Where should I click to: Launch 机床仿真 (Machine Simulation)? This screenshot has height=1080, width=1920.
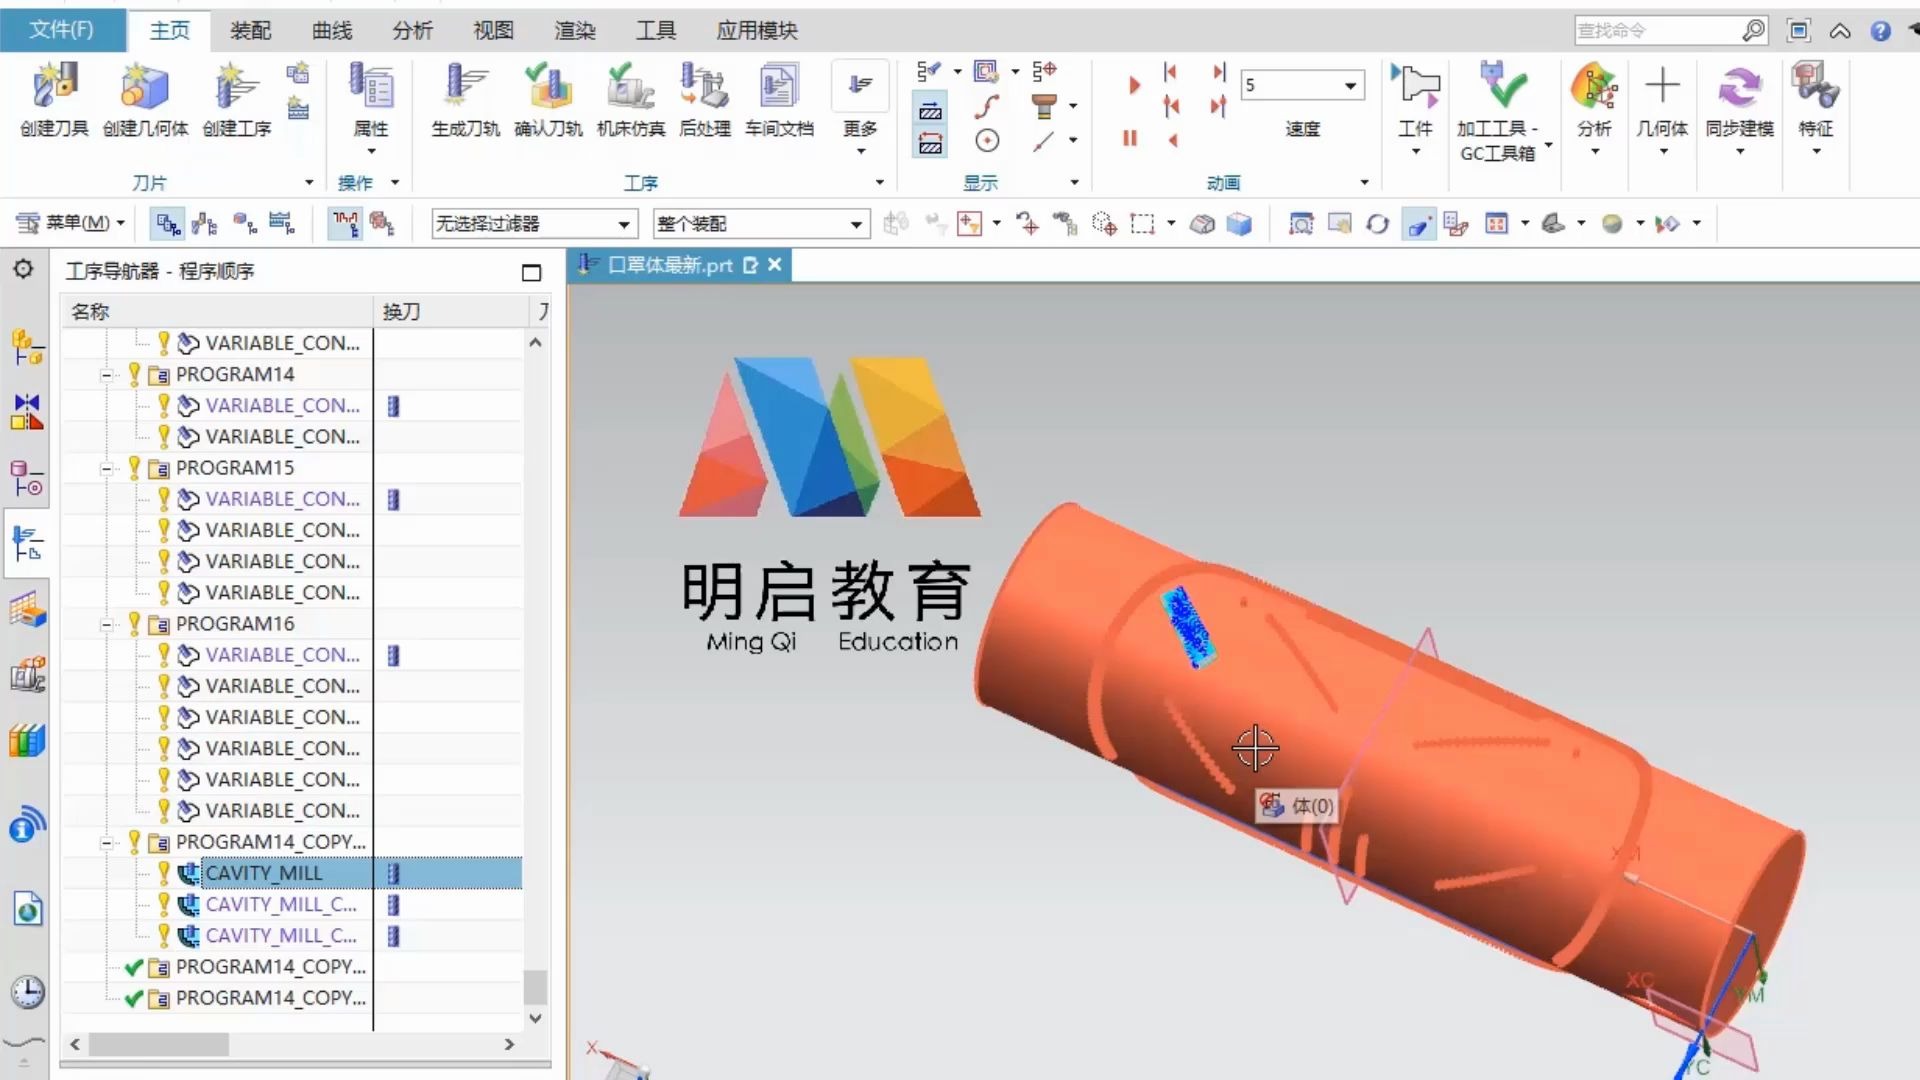pos(630,88)
